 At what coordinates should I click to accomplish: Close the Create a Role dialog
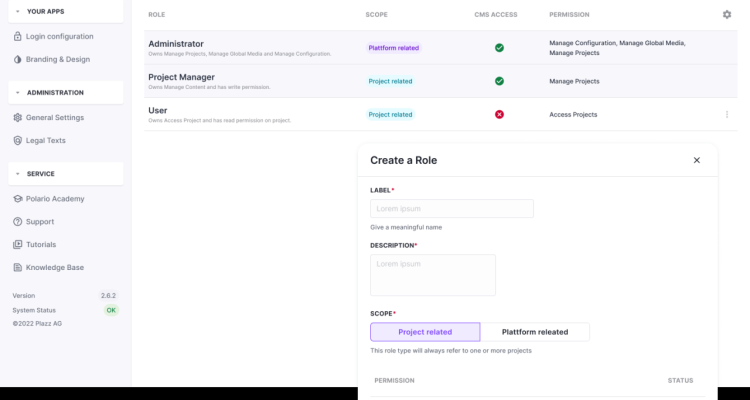click(x=697, y=160)
